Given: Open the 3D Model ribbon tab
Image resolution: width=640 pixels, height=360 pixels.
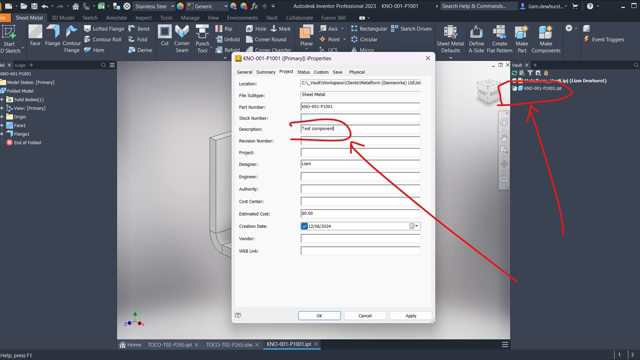Looking at the screenshot, I should tap(62, 18).
